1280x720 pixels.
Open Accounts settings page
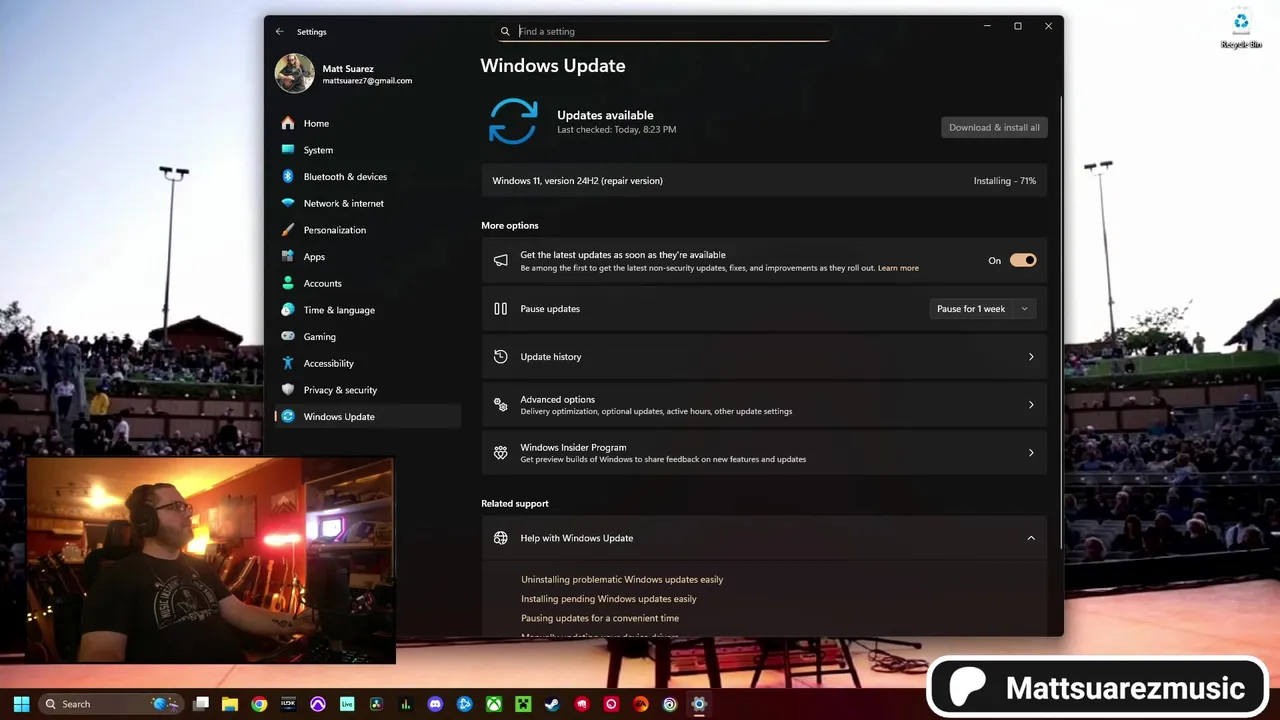[367, 283]
